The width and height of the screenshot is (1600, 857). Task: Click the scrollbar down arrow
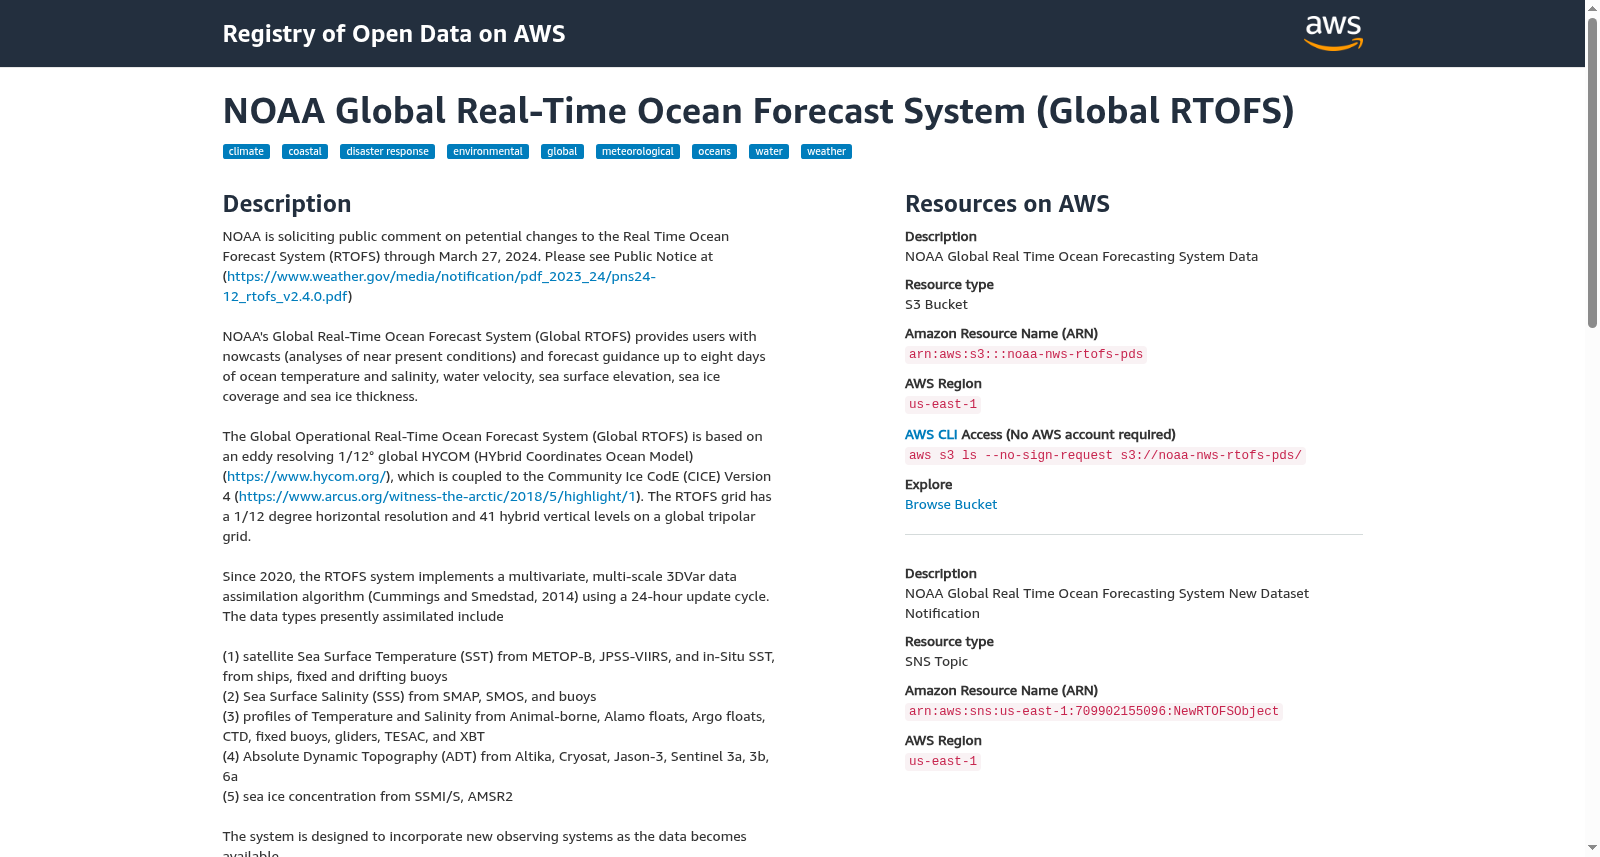pyautogui.click(x=1592, y=849)
